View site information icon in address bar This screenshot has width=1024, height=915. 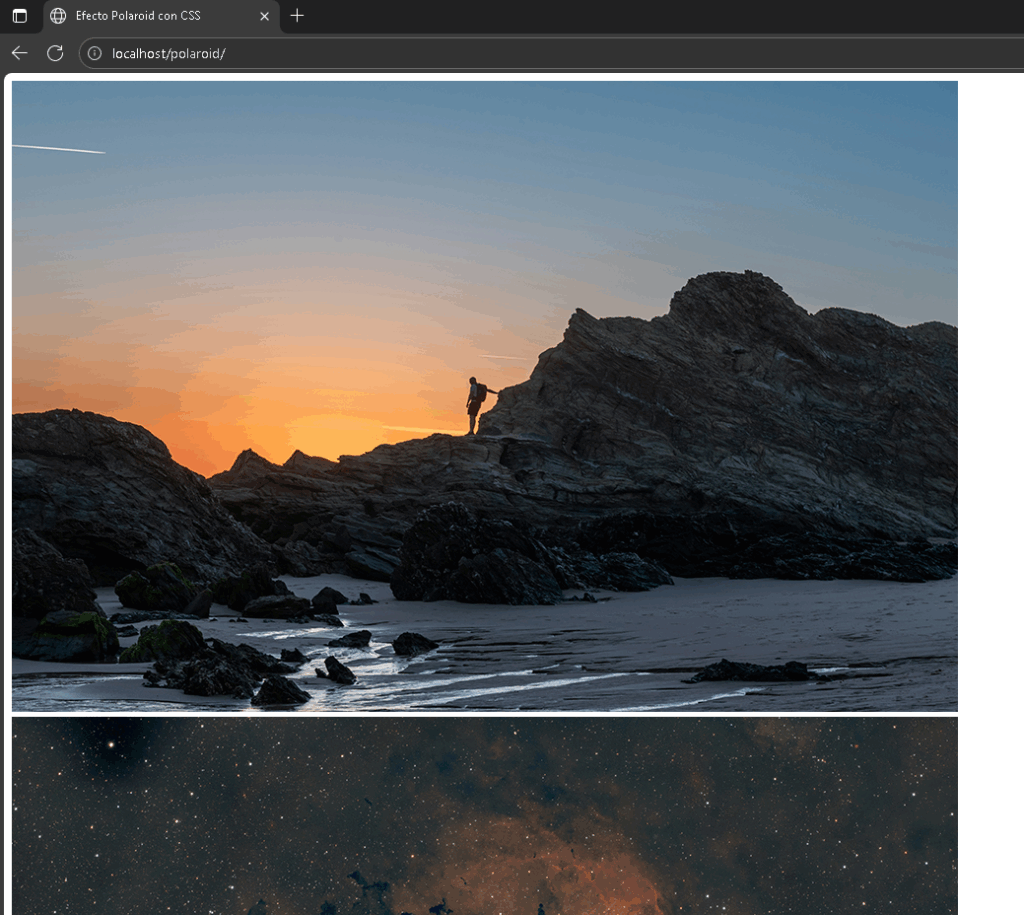click(95, 53)
